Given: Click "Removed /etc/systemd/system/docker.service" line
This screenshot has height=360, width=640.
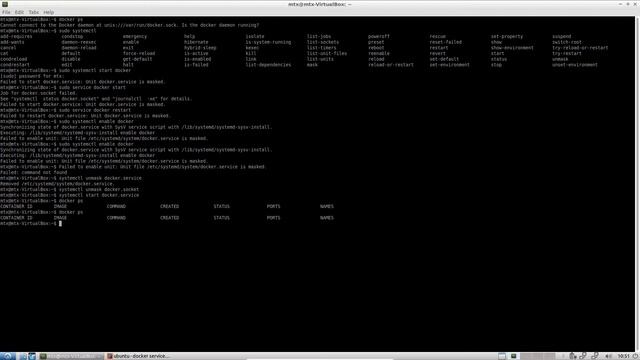Looking at the screenshot, I should pyautogui.click(x=57, y=184).
